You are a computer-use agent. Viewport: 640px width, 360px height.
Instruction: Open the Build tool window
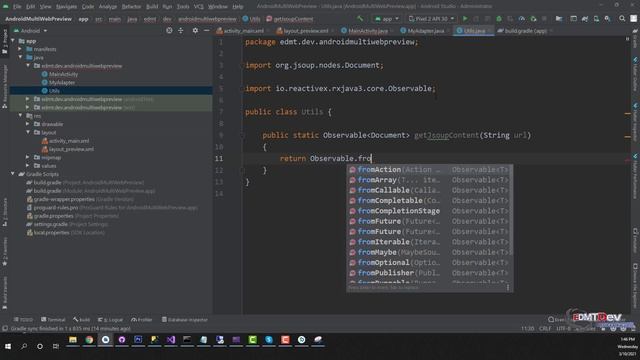click(x=82, y=320)
